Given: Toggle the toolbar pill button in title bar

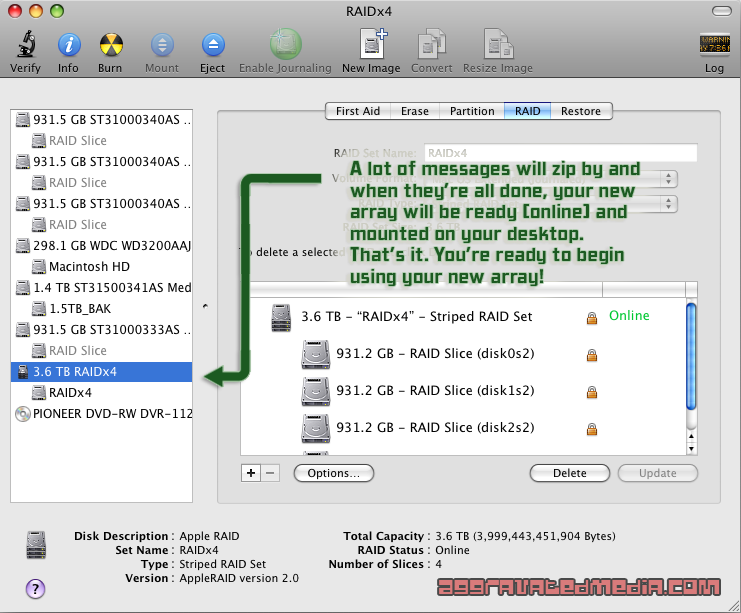Looking at the screenshot, I should tap(722, 11).
